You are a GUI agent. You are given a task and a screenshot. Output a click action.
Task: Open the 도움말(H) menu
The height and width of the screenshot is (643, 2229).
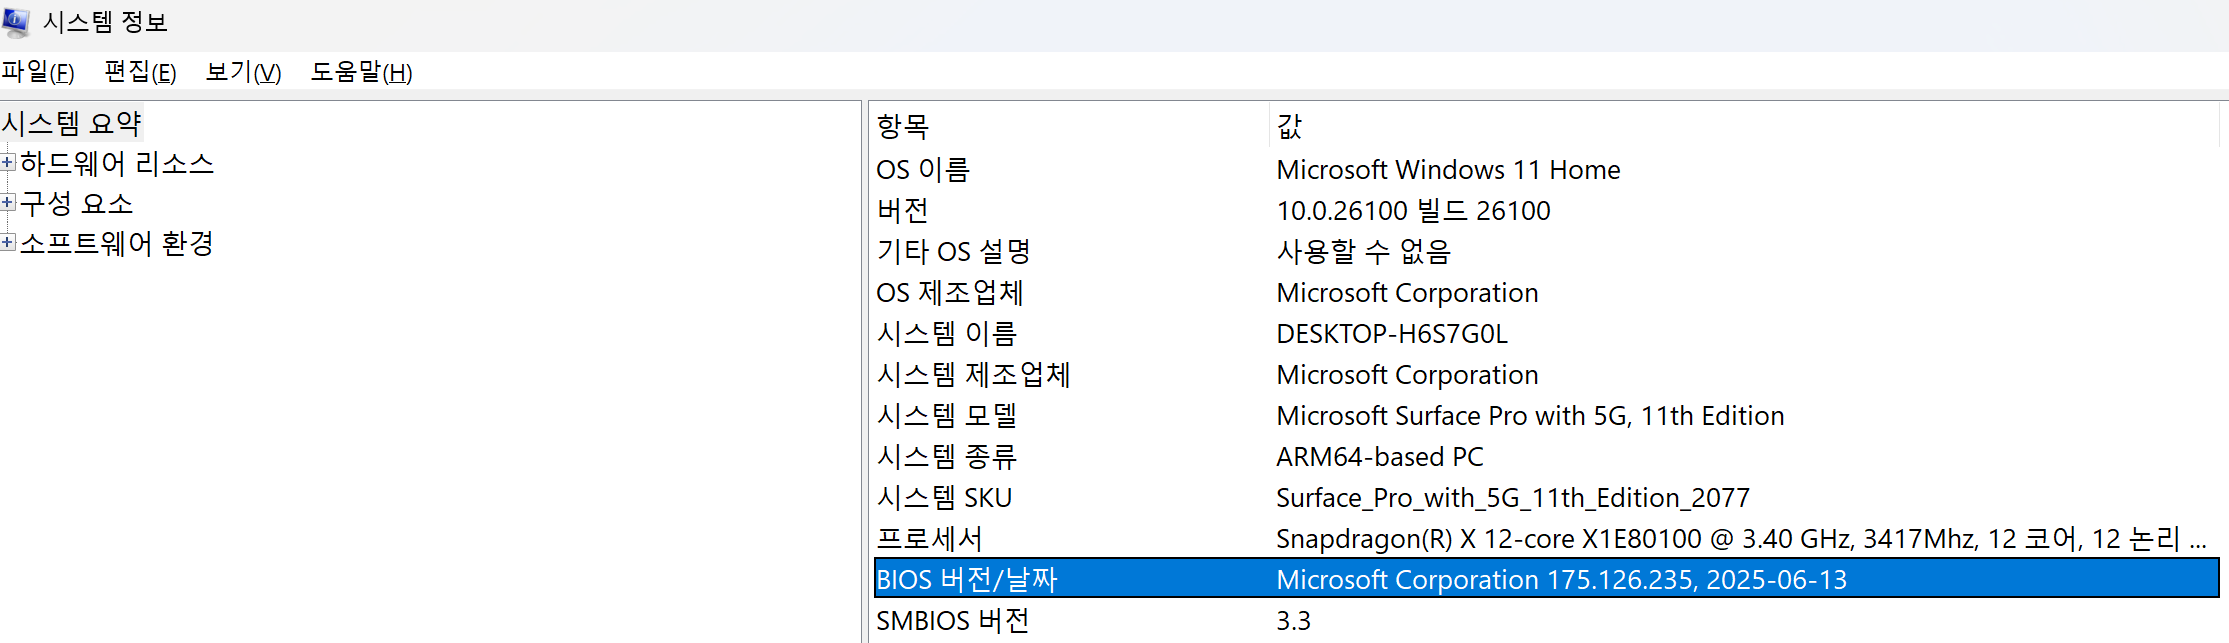[361, 72]
